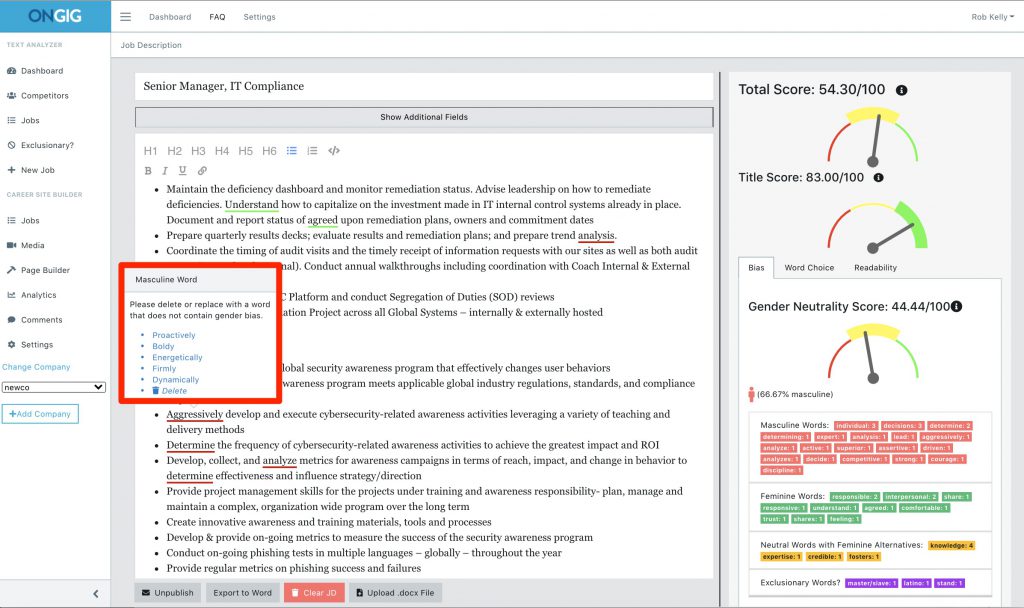1024x608 pixels.
Task: Click Total Score info icon
Action: pyautogui.click(x=901, y=90)
